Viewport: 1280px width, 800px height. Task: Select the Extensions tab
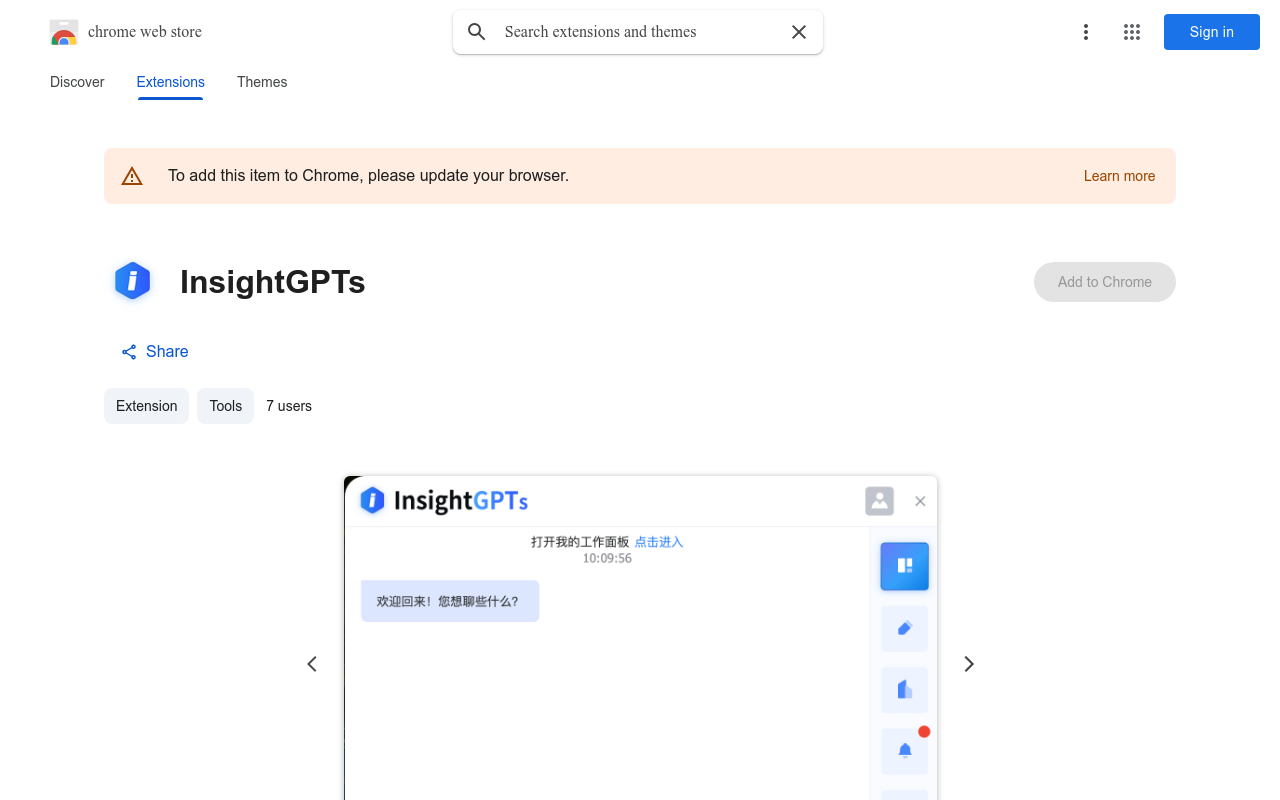(x=170, y=82)
